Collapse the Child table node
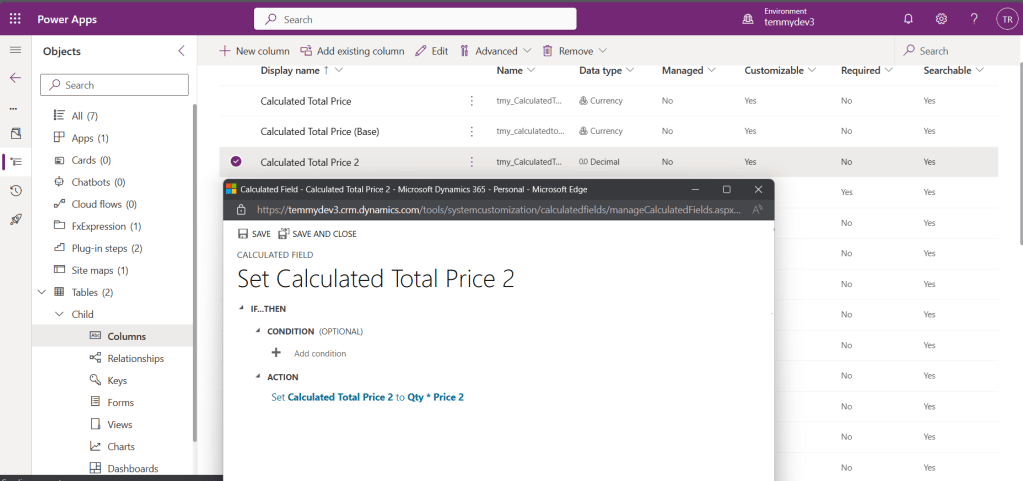This screenshot has height=481, width=1023. click(59, 314)
